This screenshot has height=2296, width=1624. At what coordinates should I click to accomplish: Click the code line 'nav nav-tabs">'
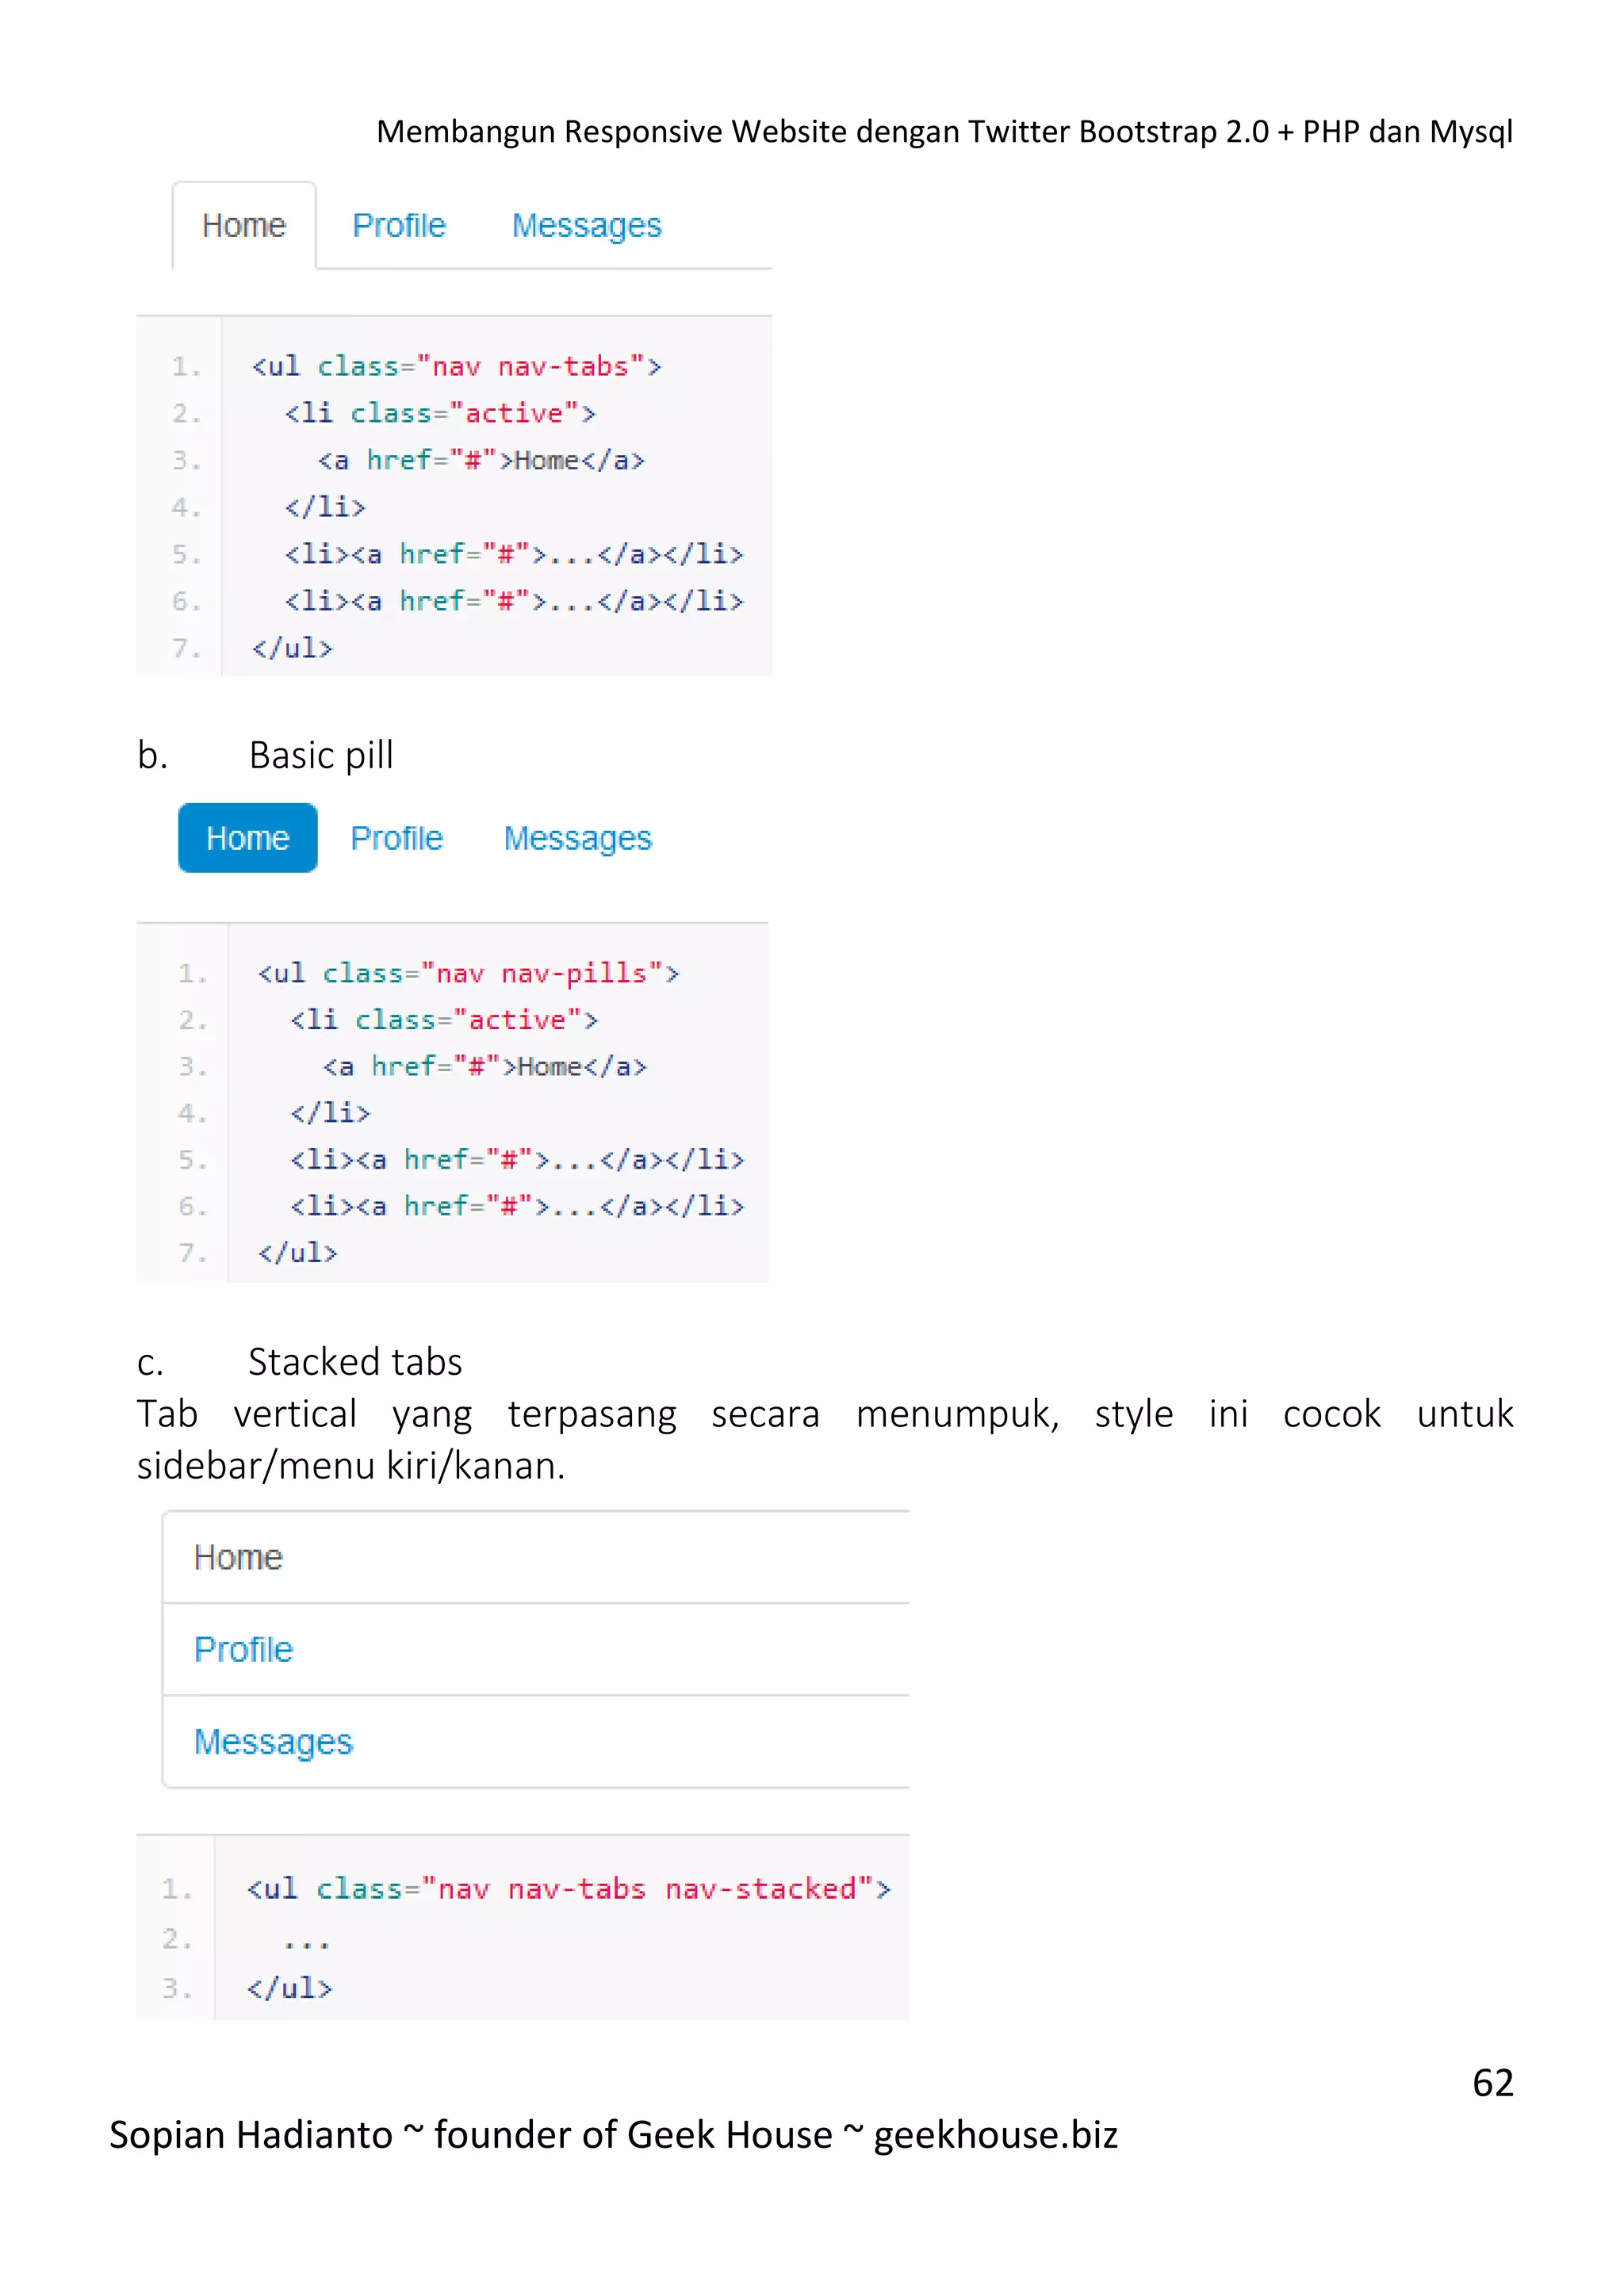tap(457, 367)
